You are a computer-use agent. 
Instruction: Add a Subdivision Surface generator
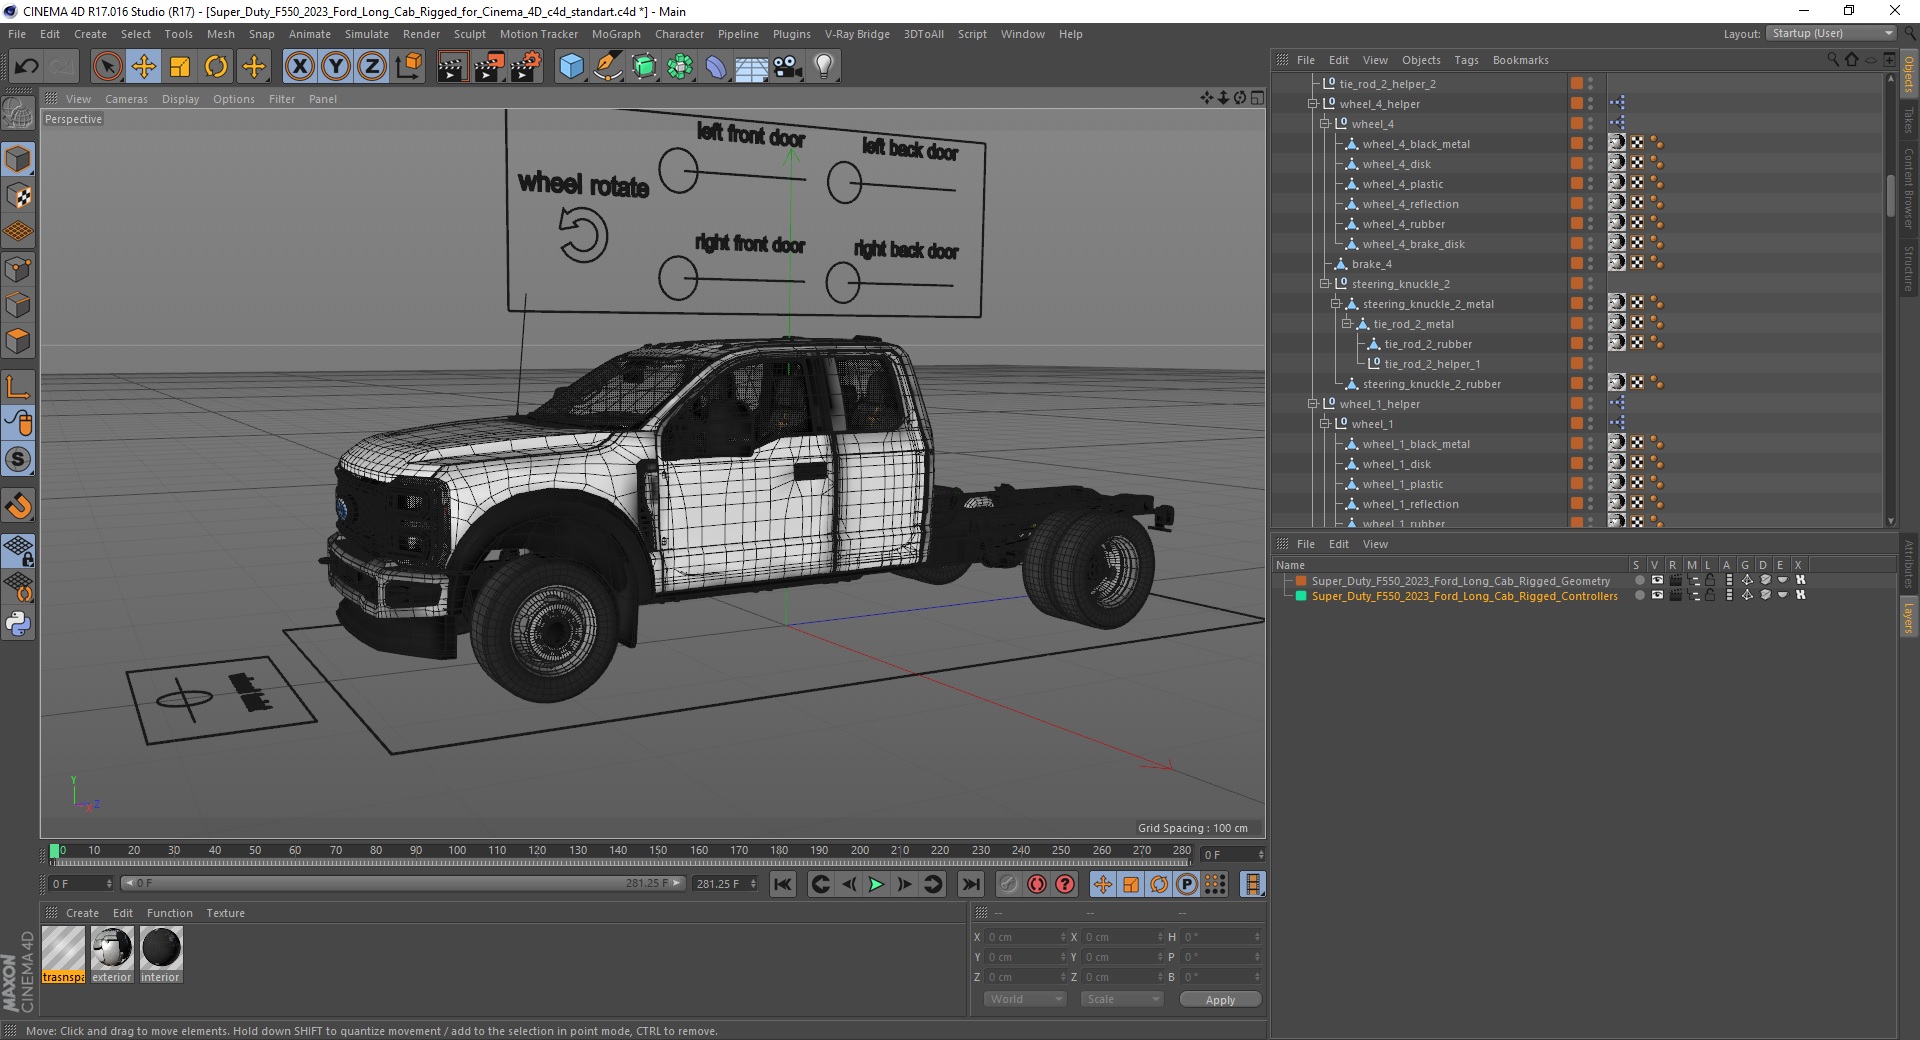(644, 67)
